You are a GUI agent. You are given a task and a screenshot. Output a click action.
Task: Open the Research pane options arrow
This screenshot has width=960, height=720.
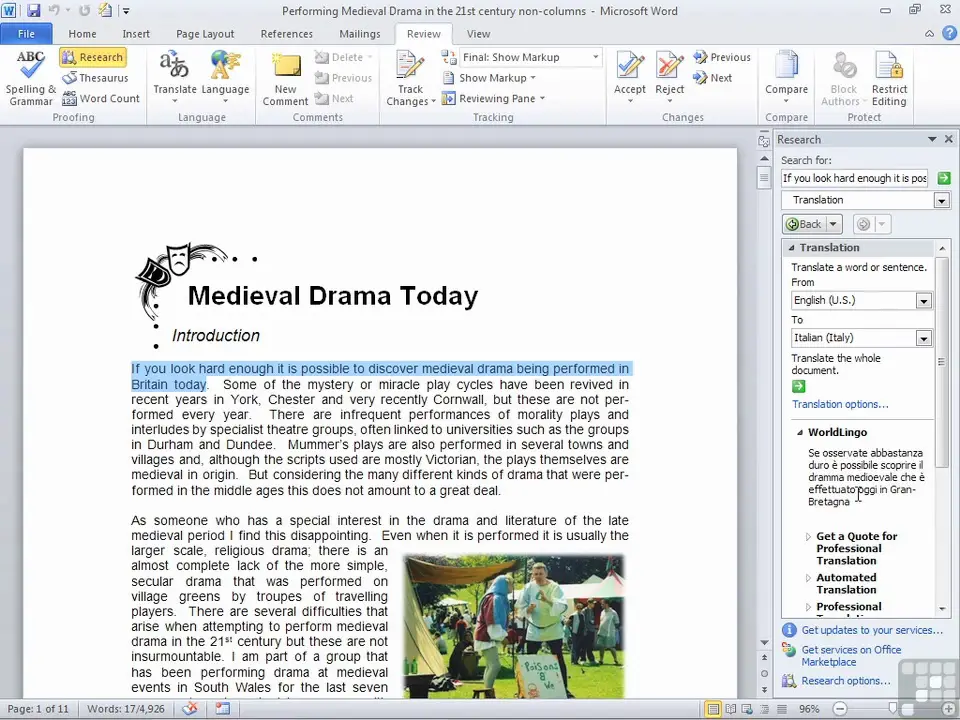[x=932, y=139]
